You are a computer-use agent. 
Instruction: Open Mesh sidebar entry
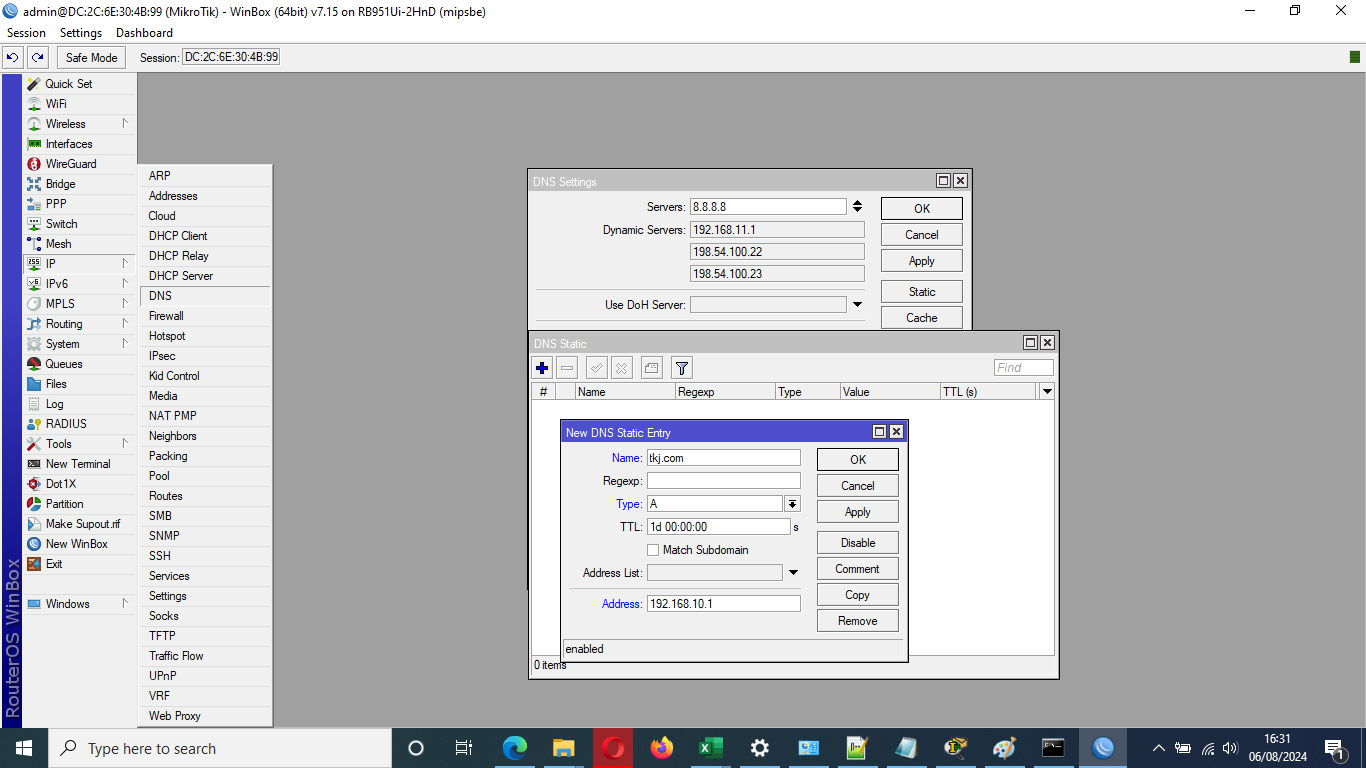[79, 244]
